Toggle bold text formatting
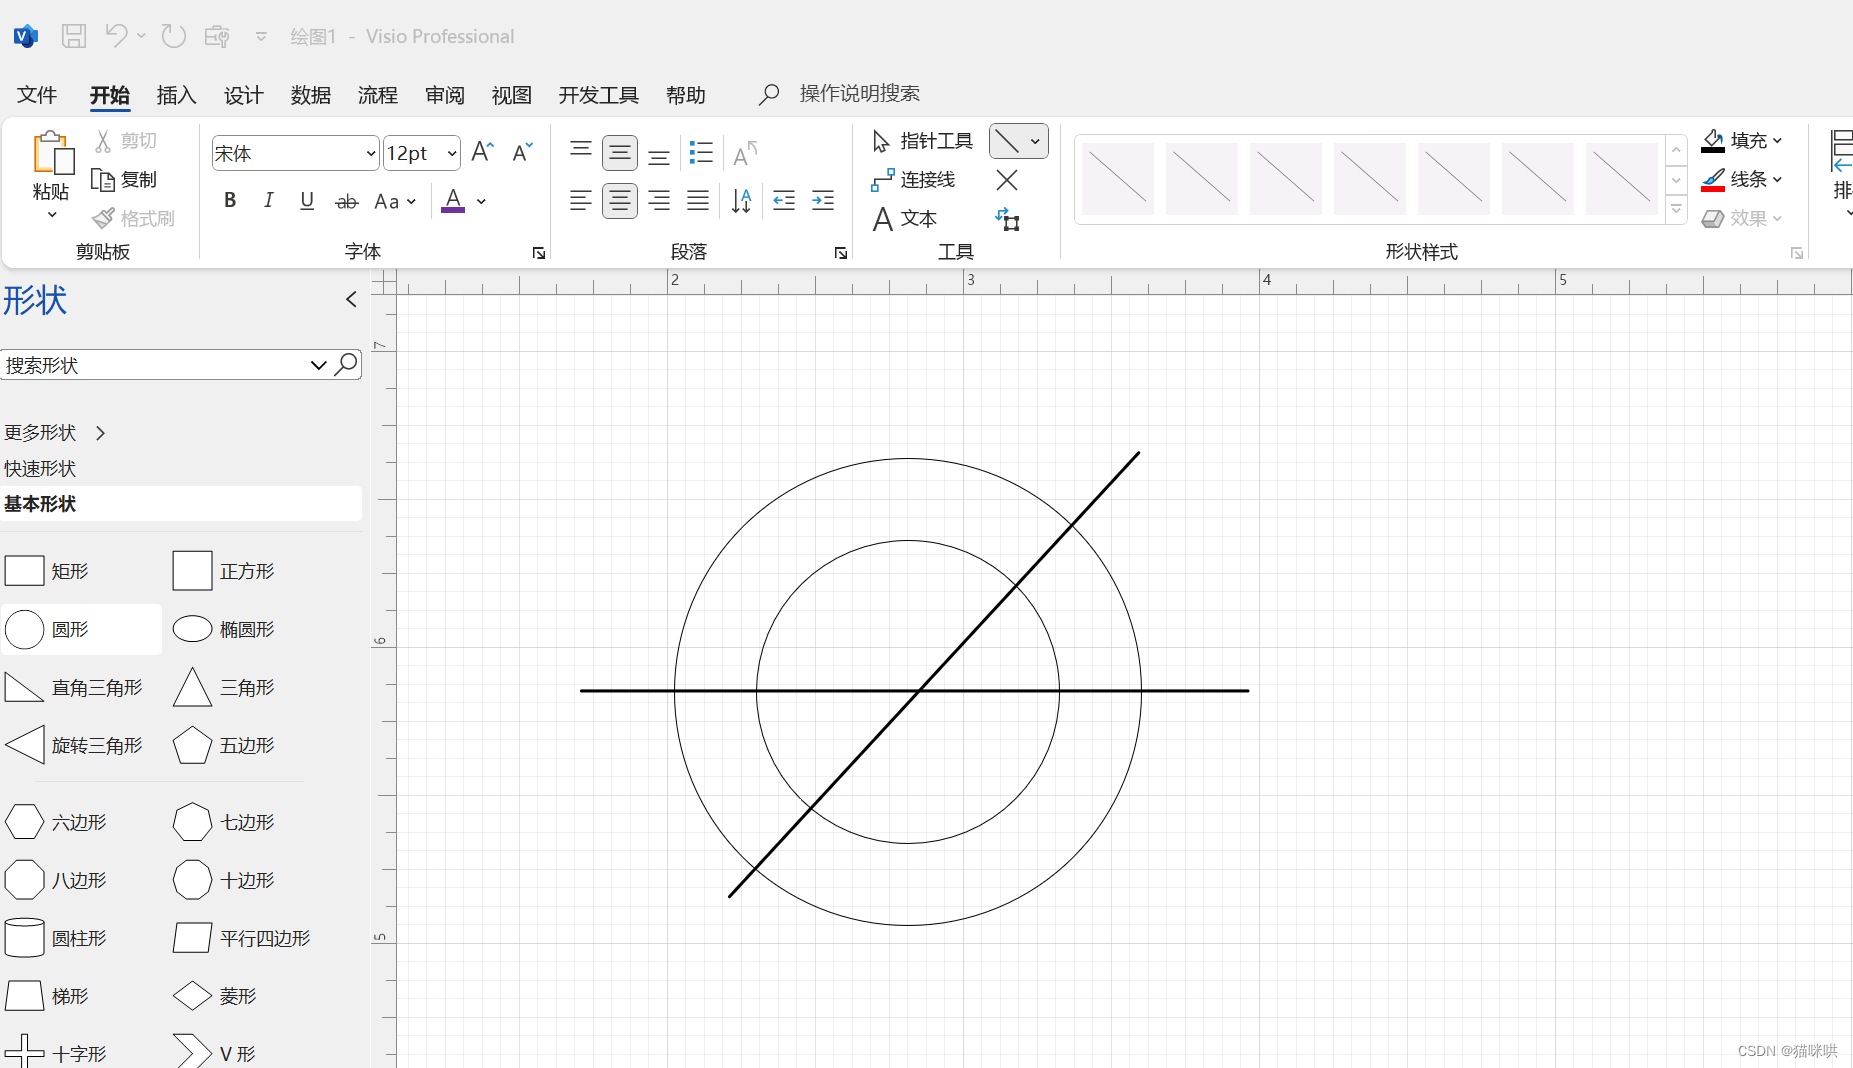 coord(229,201)
